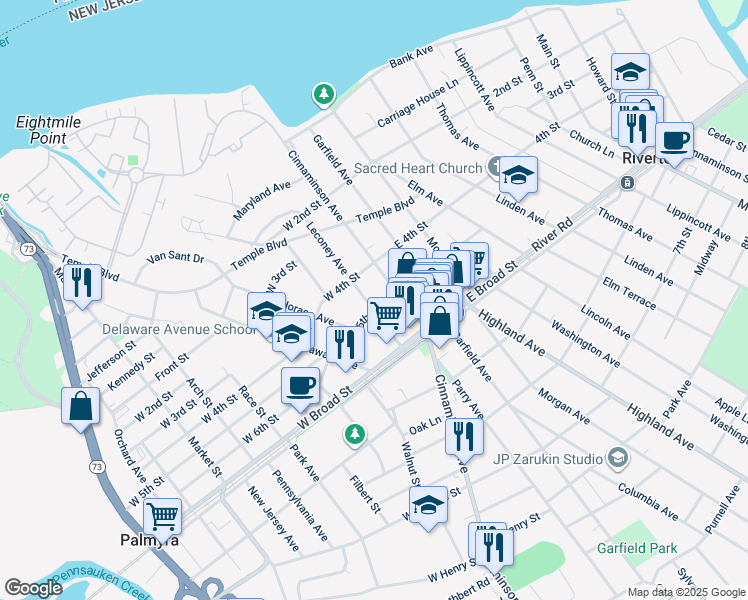Screen dimensions: 748x600
Task: Click the New Jersey Ave street label
Action: click(x=273, y=518)
